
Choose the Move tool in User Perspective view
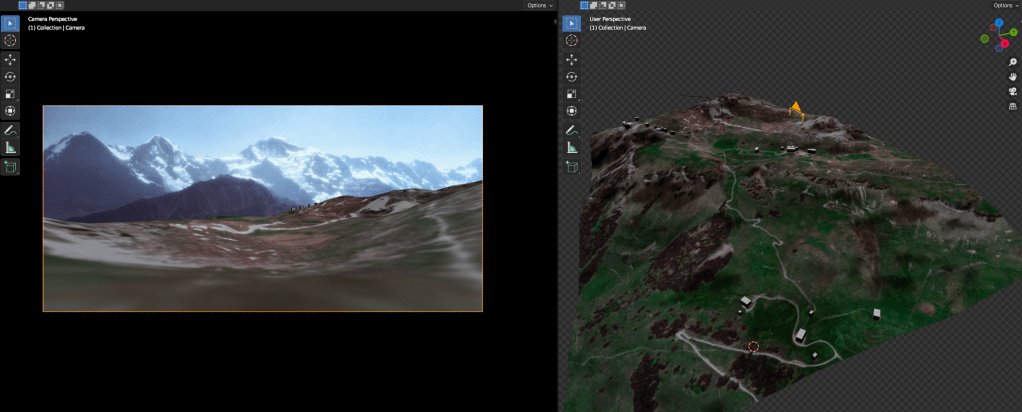click(x=572, y=60)
